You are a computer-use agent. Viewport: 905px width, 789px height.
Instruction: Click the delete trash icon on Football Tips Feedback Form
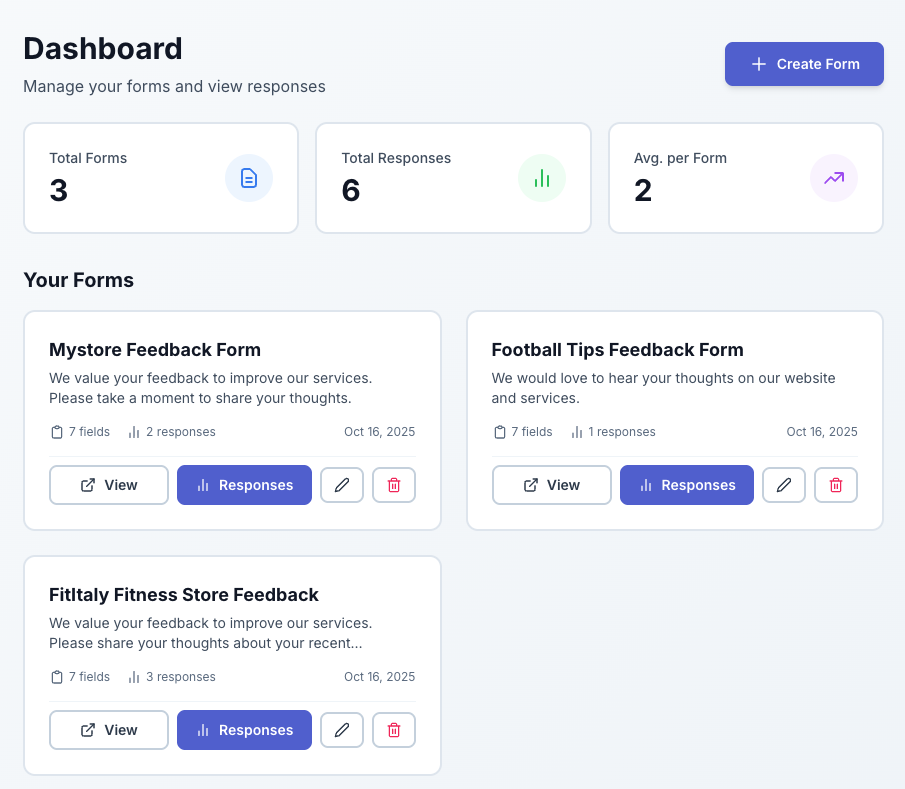tap(836, 484)
